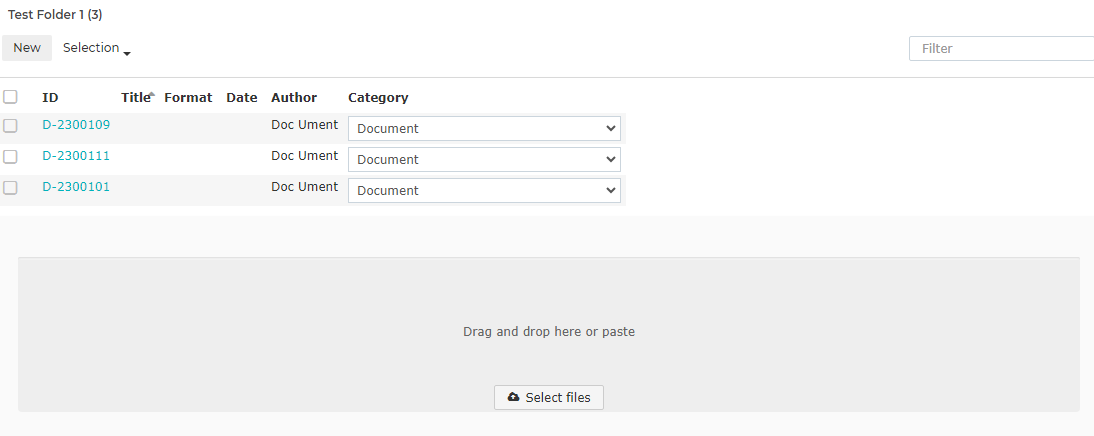
Task: Check the box for D-2300111
Action: [10, 156]
